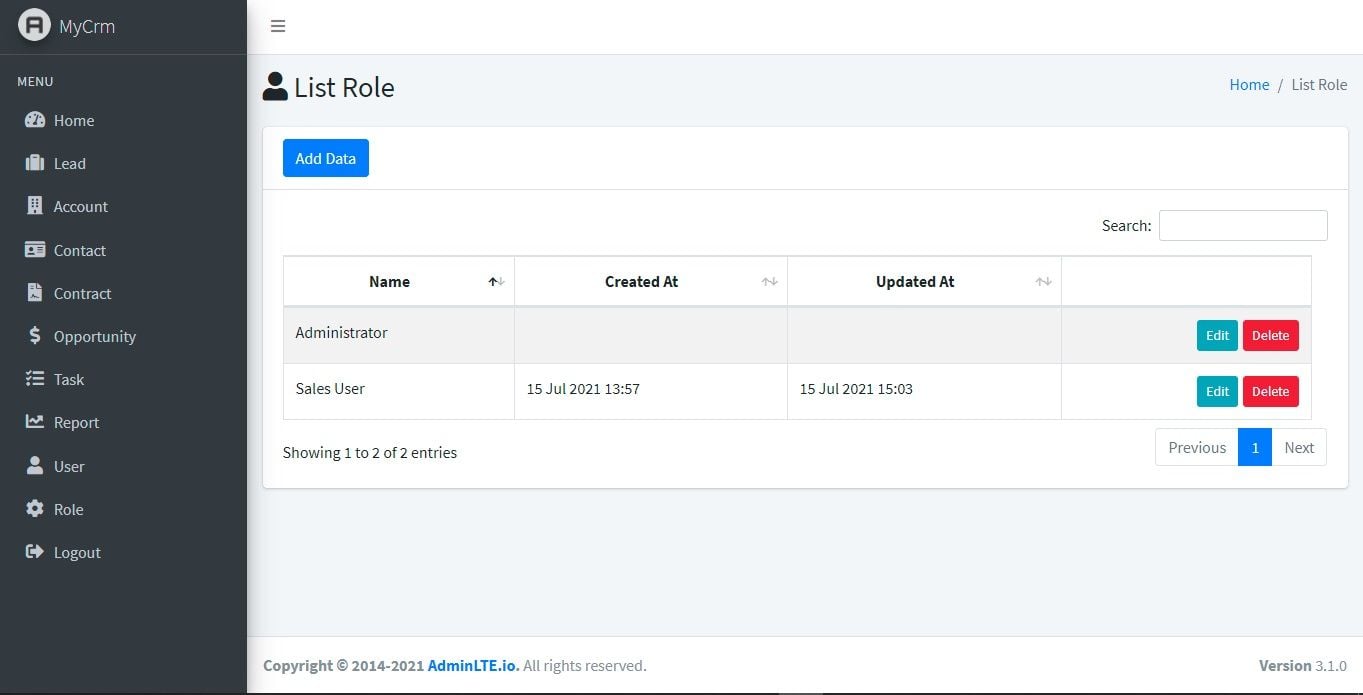Click the Opportunity dollar sign icon
The image size is (1363, 695).
(x=35, y=336)
